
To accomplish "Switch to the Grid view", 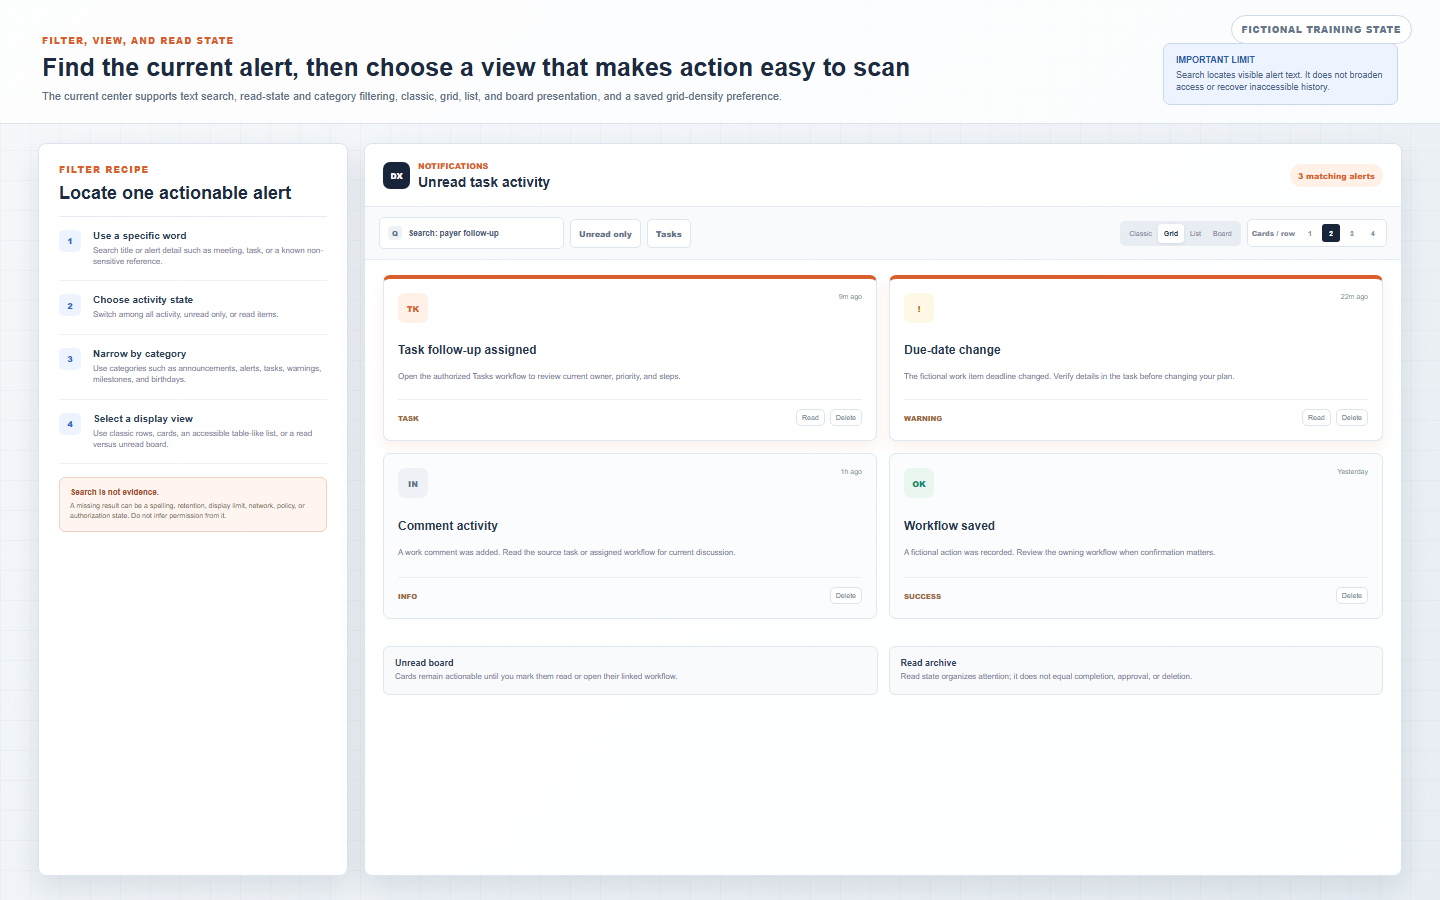I will point(1171,233).
